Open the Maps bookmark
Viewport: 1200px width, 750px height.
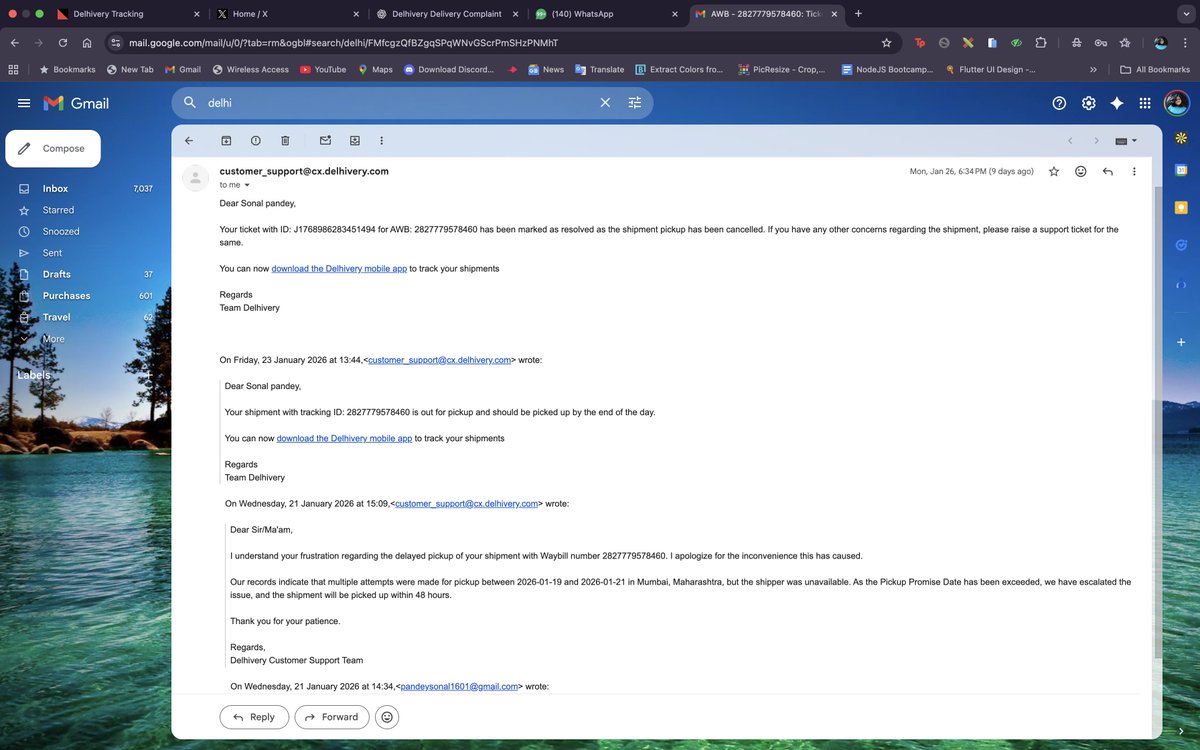(375, 69)
